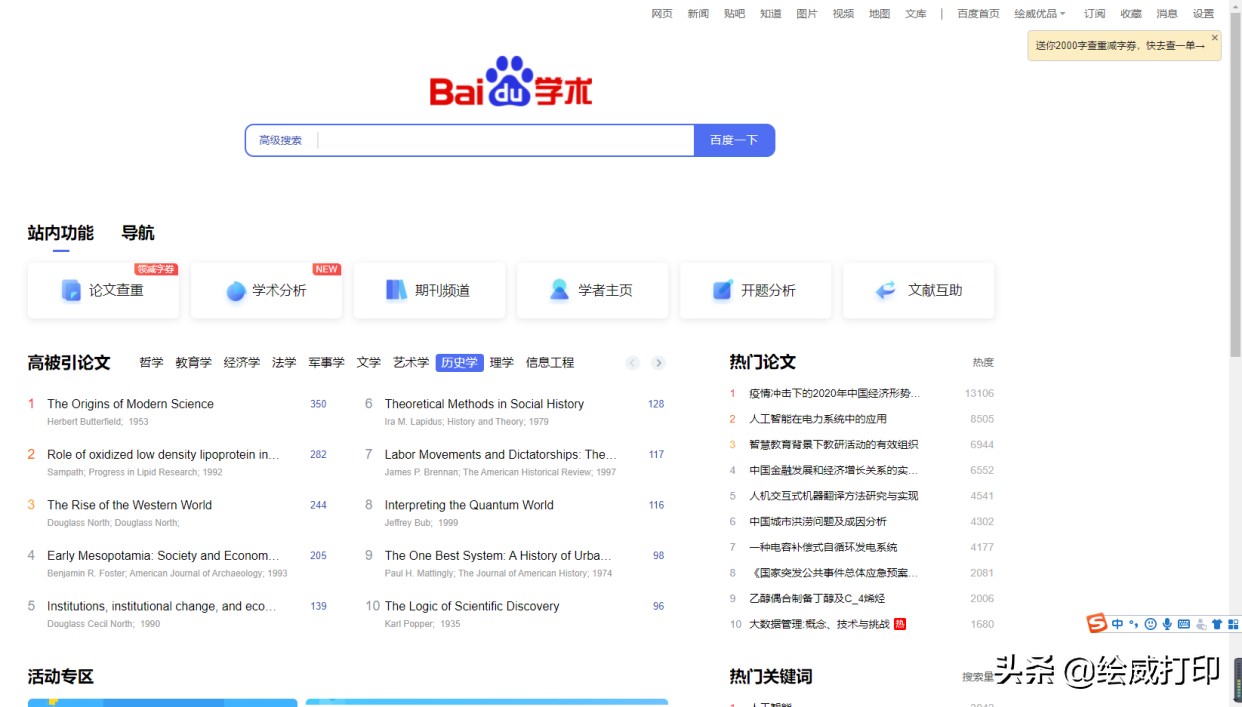Dismiss the coupon notification with X
The width and height of the screenshot is (1242, 707).
(1215, 38)
